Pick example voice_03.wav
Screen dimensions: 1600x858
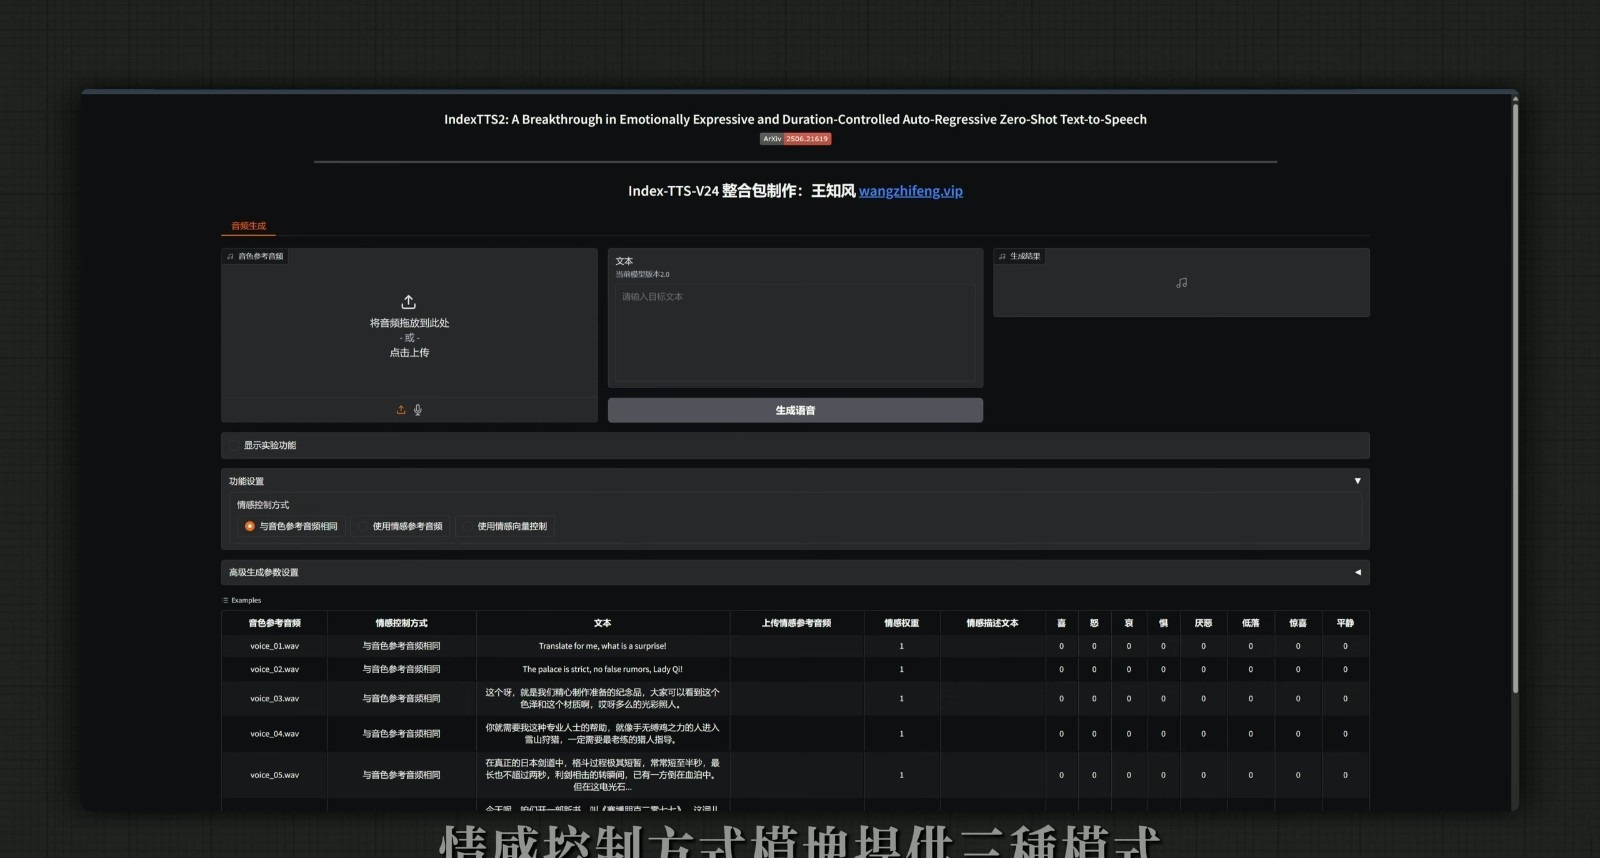click(274, 698)
